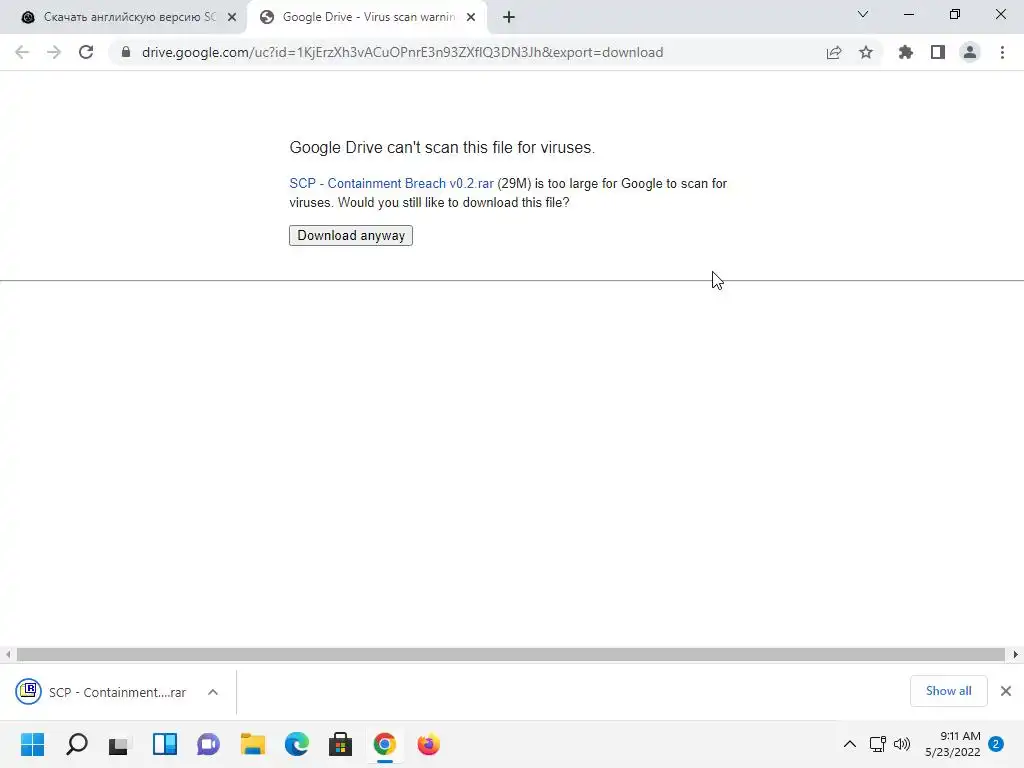
Task: Open the SCP - Containment Breach v0.2.rar link
Action: (x=391, y=184)
